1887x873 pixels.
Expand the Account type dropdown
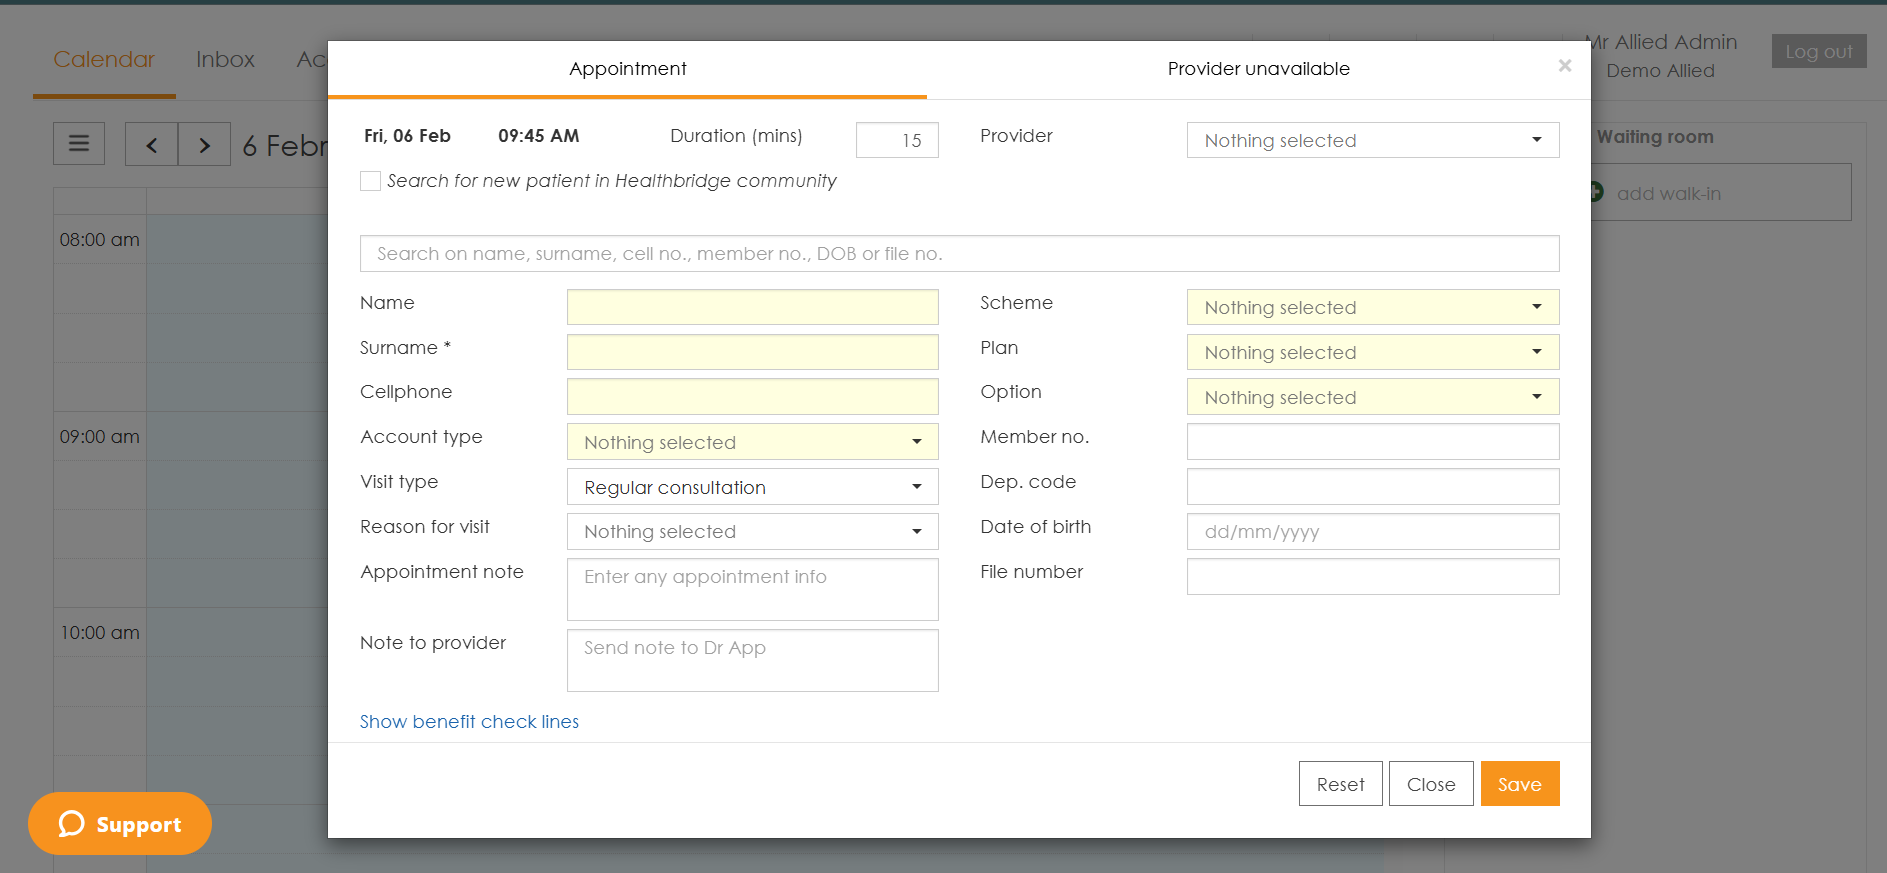752,442
